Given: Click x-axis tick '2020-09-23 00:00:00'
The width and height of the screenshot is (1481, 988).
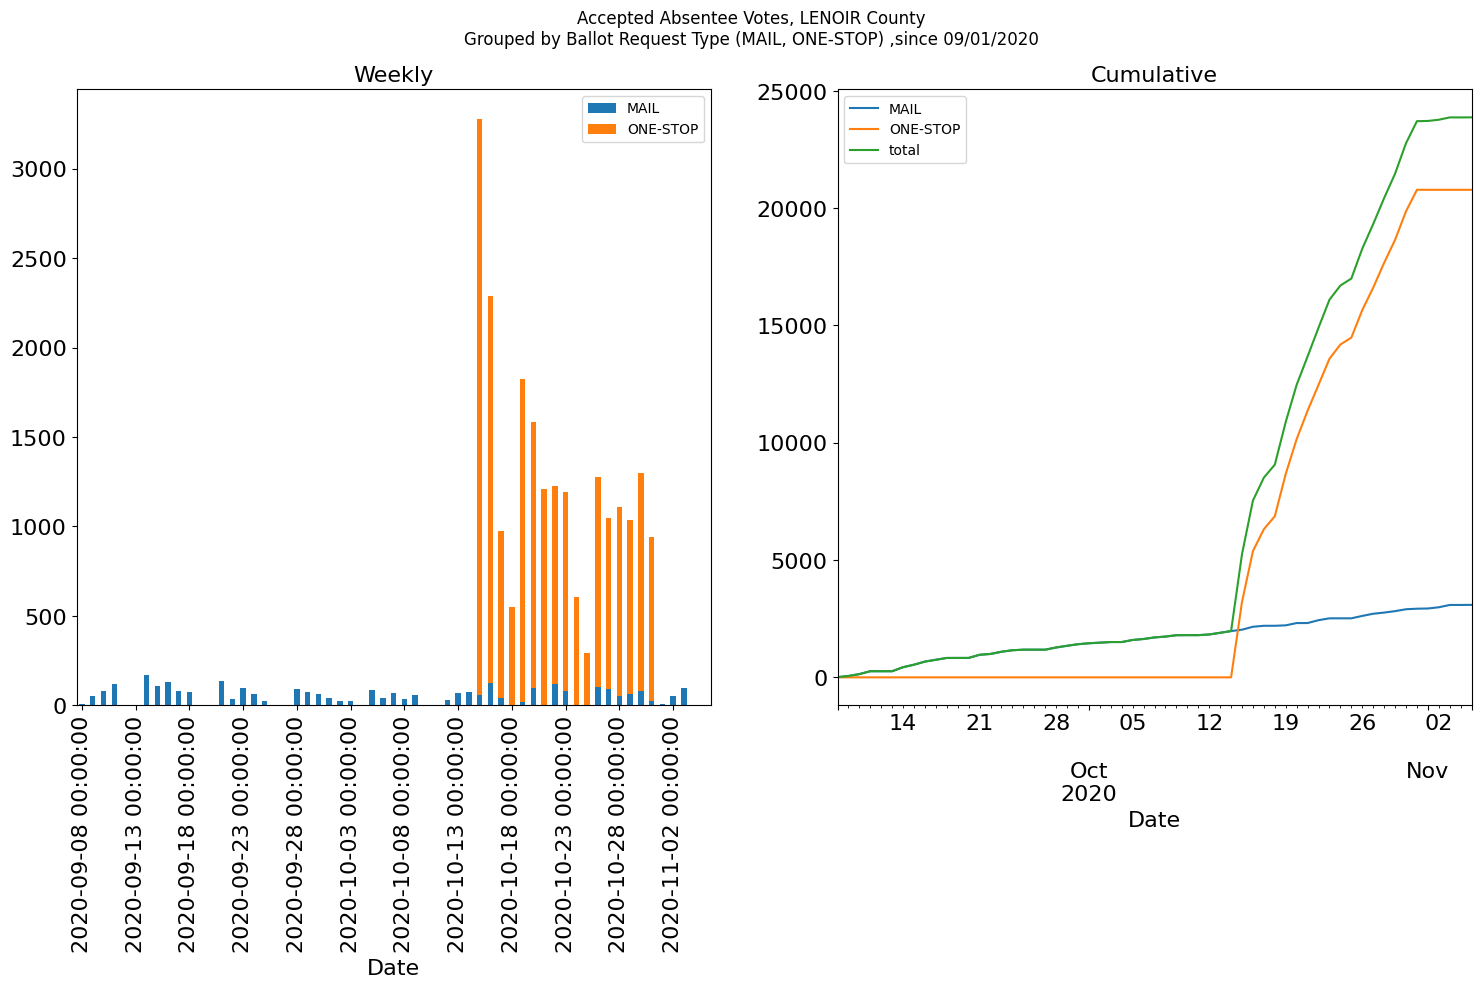Looking at the screenshot, I should pyautogui.click(x=243, y=833).
